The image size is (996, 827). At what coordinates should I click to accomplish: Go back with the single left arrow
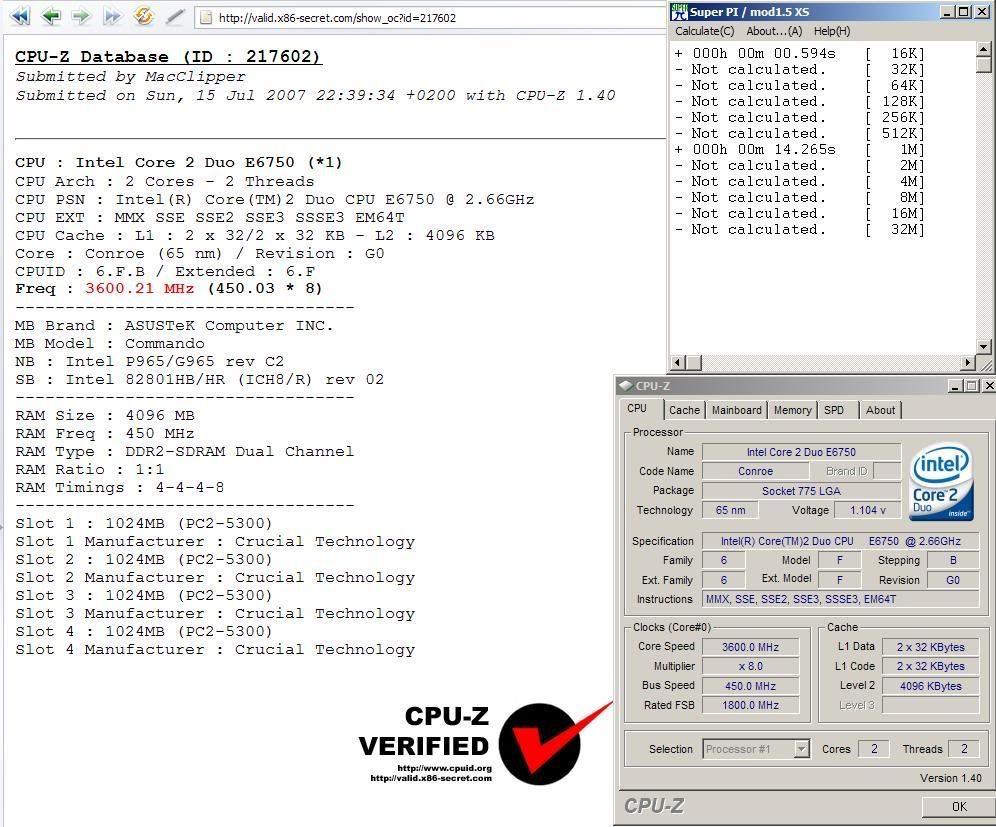click(50, 16)
